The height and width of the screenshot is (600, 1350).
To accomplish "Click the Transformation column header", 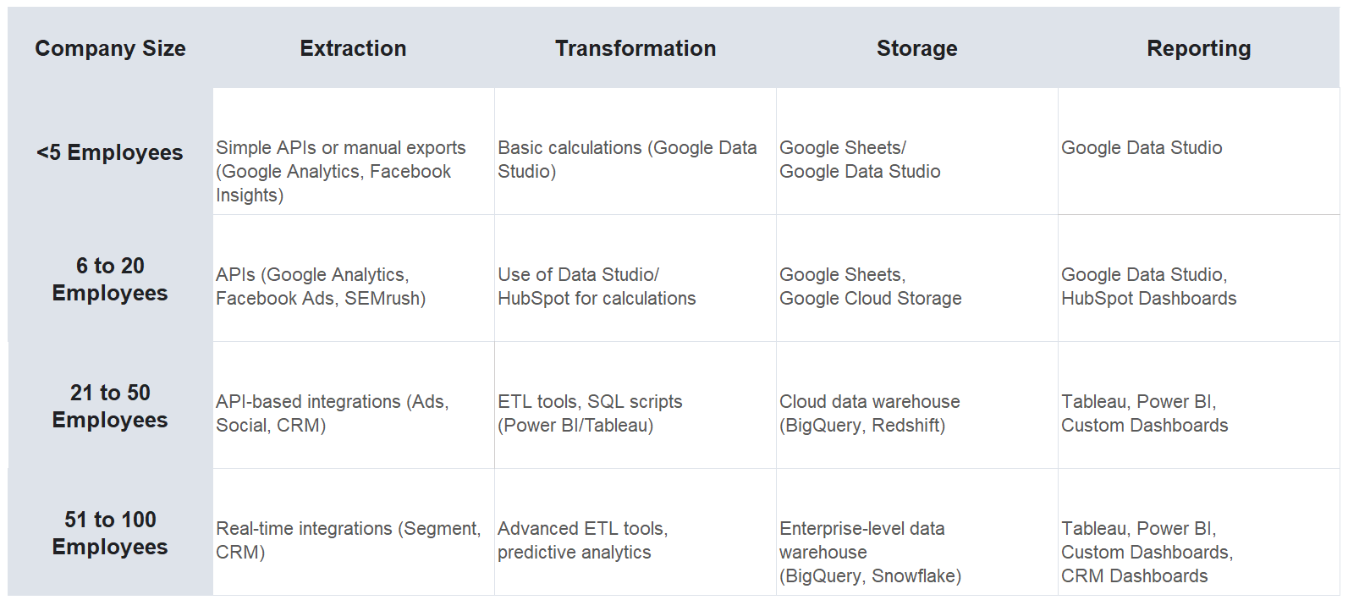I will coord(635,49).
